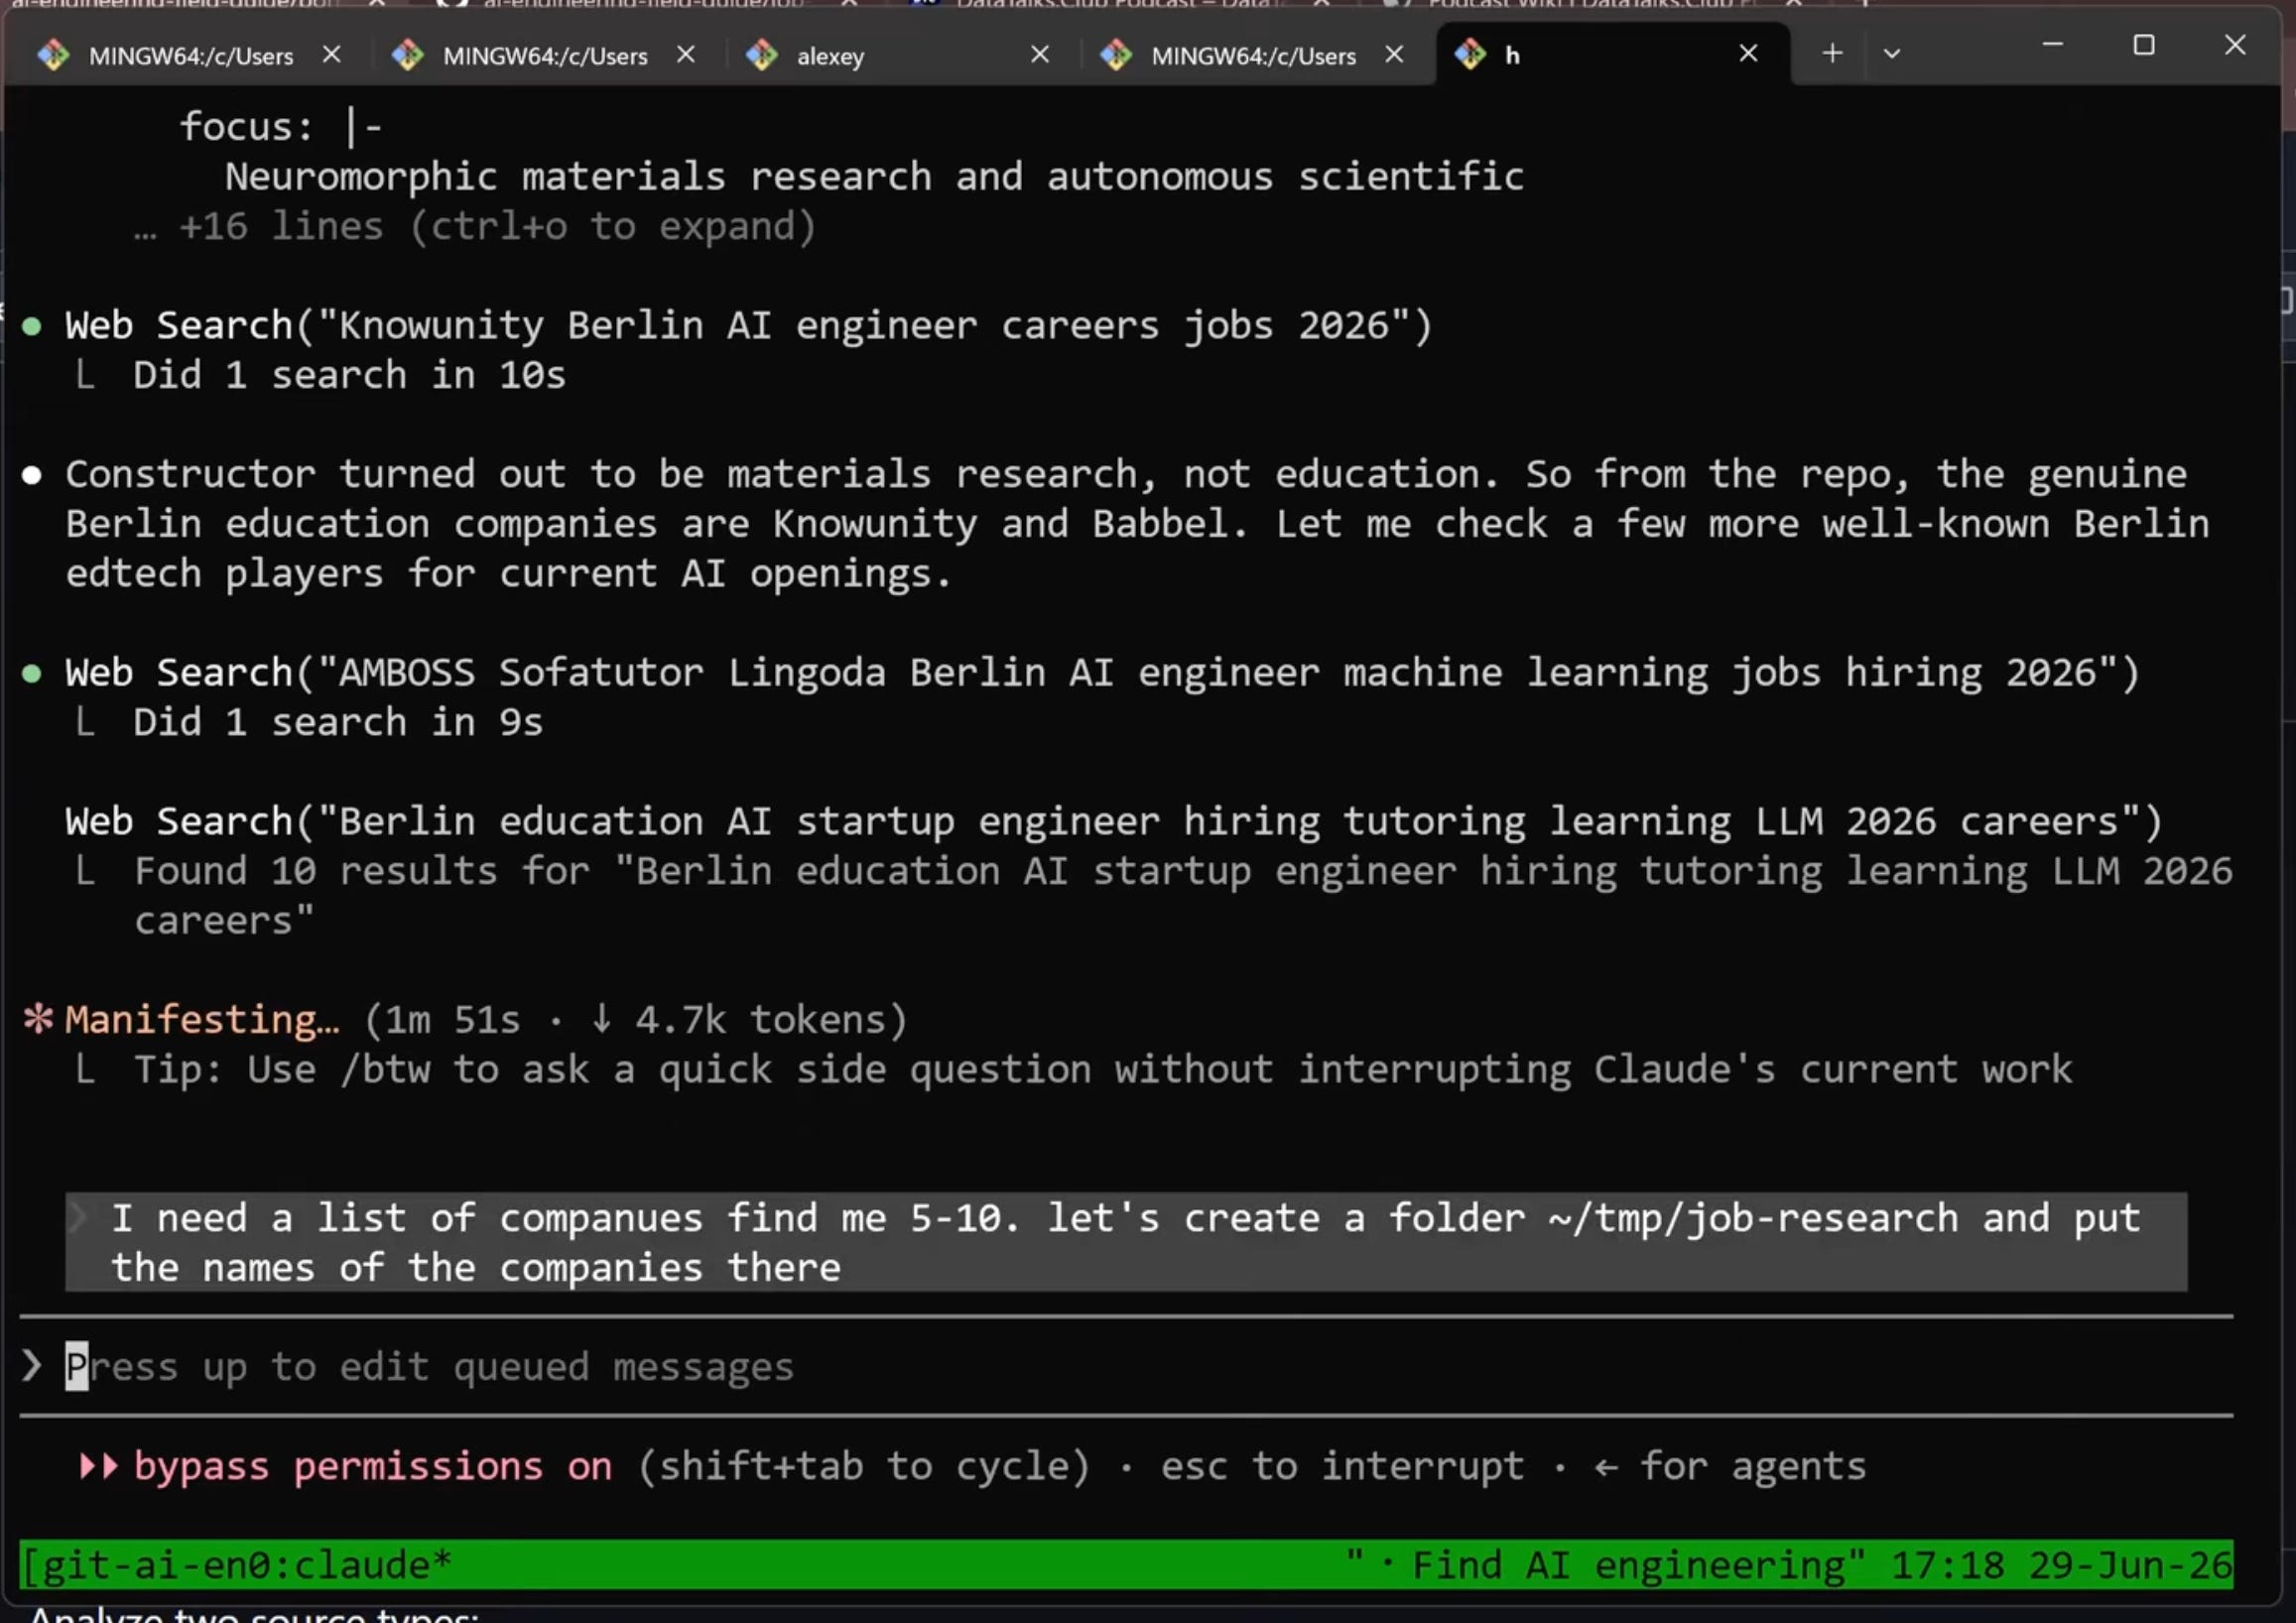Close the second MINGW64:/c/Users tab
Image resolution: width=2296 pixels, height=1623 pixels.
click(686, 54)
